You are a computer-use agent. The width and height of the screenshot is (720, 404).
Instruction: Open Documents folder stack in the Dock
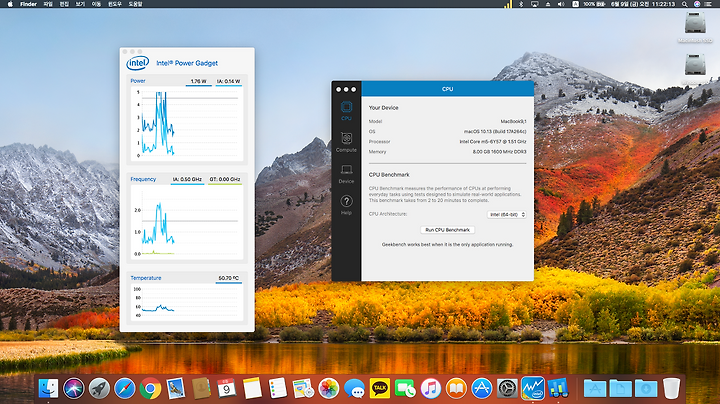[x=620, y=388]
